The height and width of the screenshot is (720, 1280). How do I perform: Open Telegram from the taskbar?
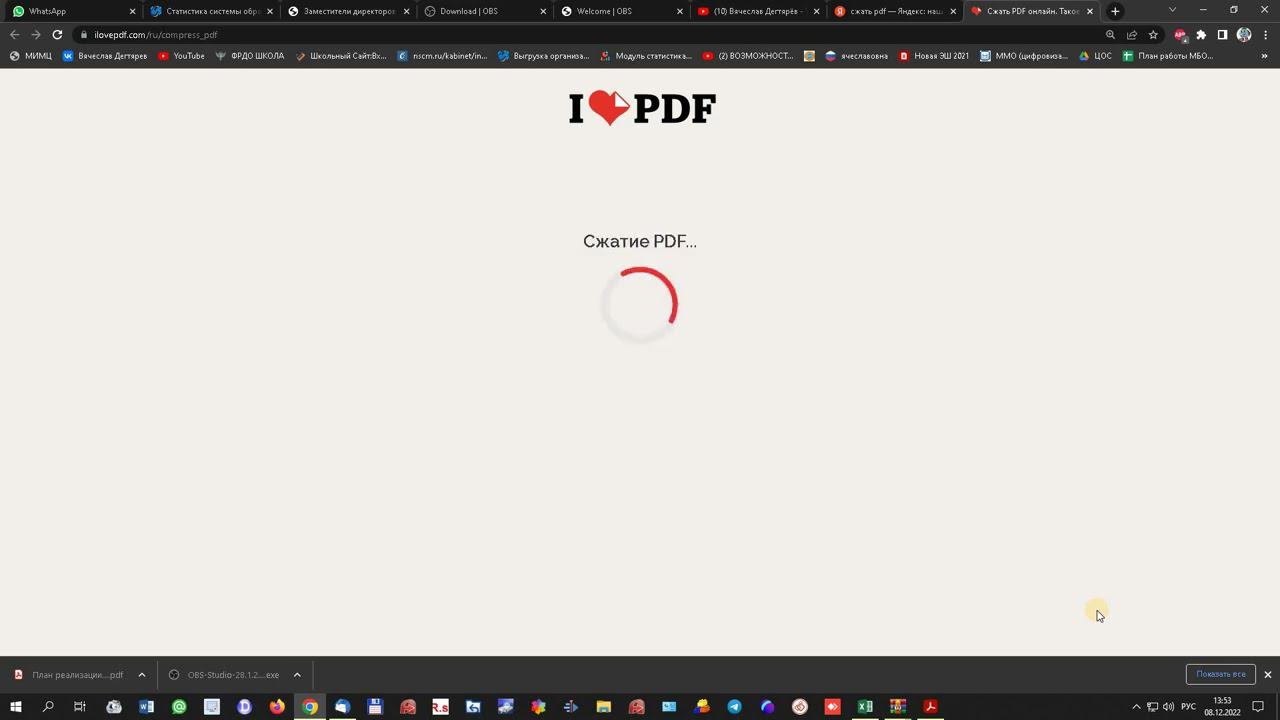[734, 707]
